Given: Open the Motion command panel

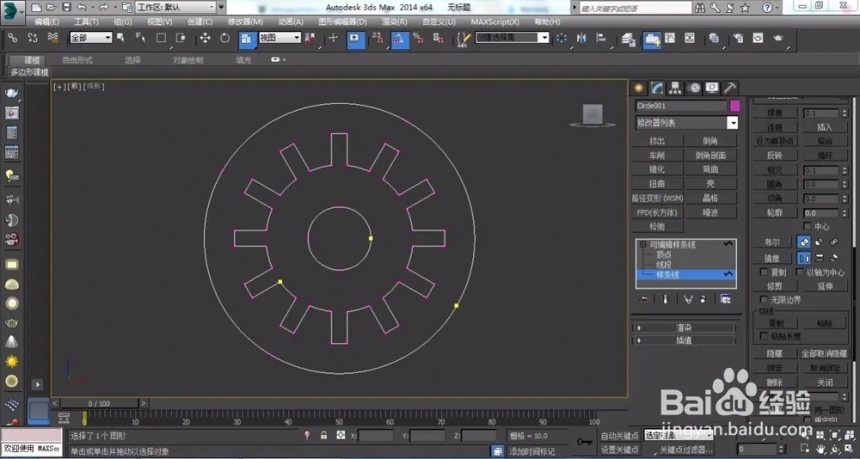Looking at the screenshot, I should 694,88.
